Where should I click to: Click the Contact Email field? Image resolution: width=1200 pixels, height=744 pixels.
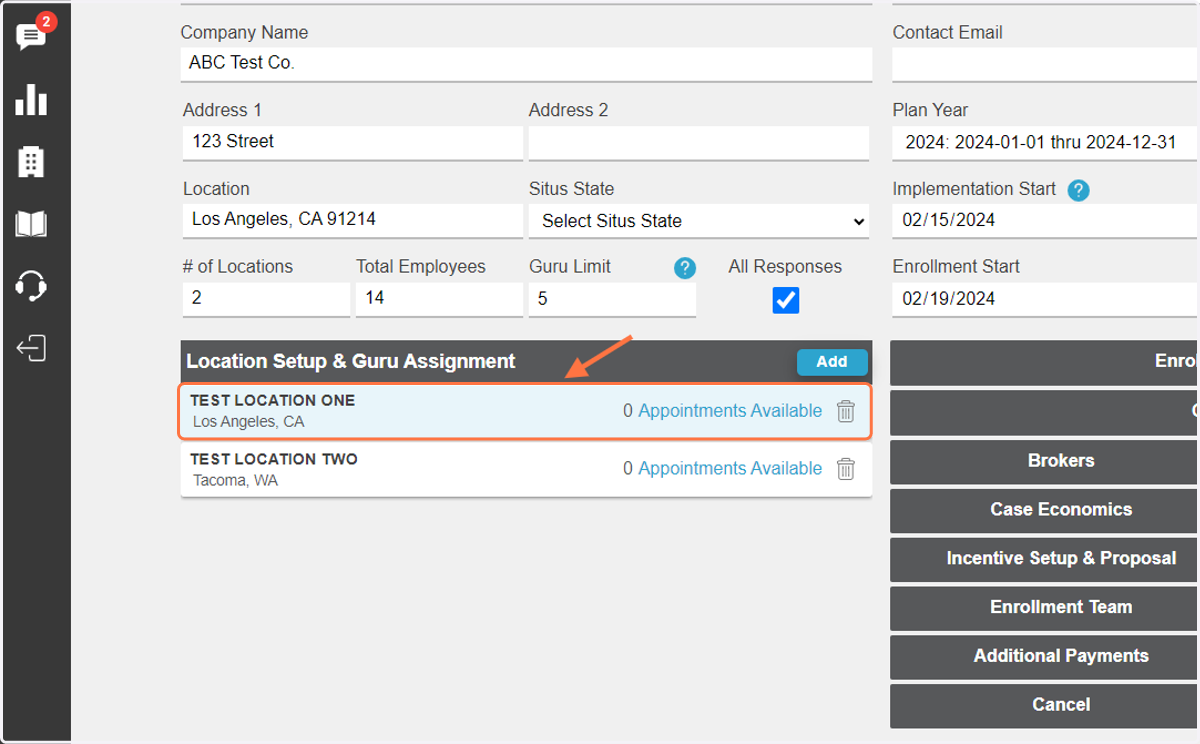(x=1045, y=65)
